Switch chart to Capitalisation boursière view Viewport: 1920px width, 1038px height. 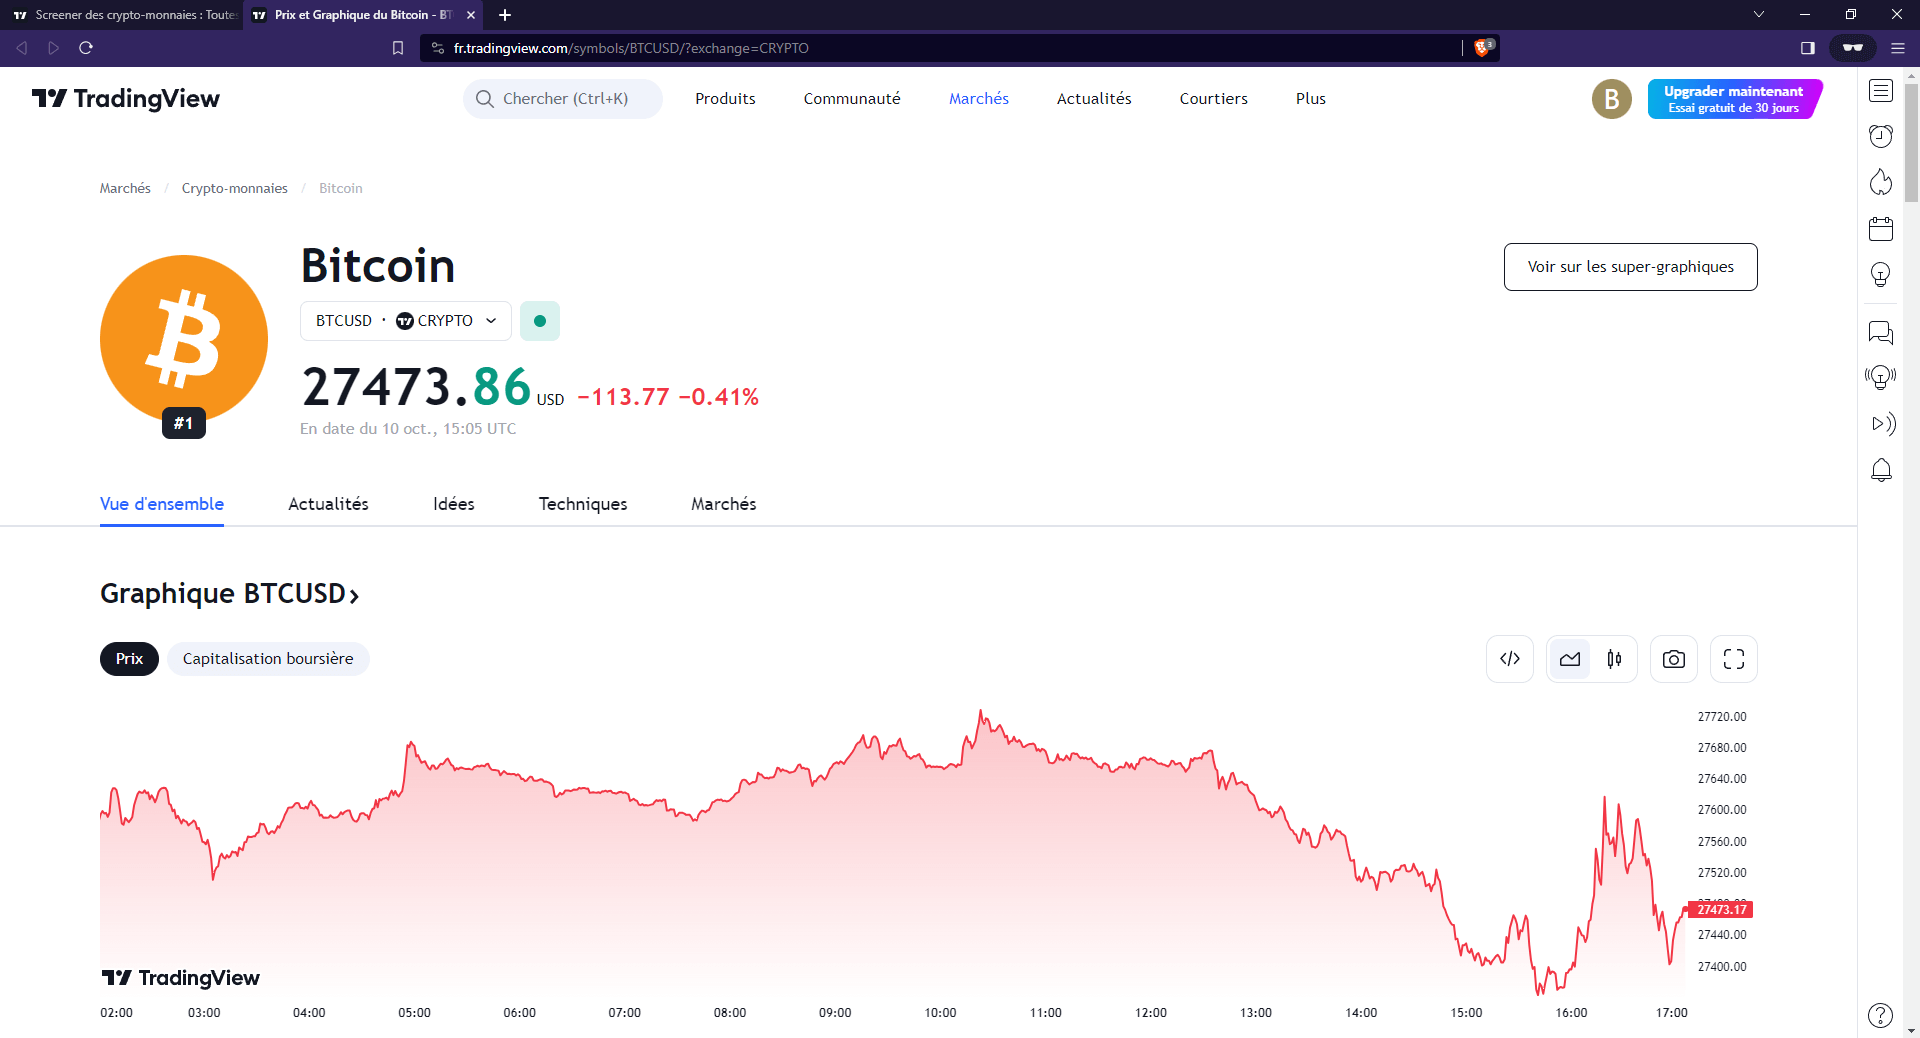pyautogui.click(x=267, y=659)
